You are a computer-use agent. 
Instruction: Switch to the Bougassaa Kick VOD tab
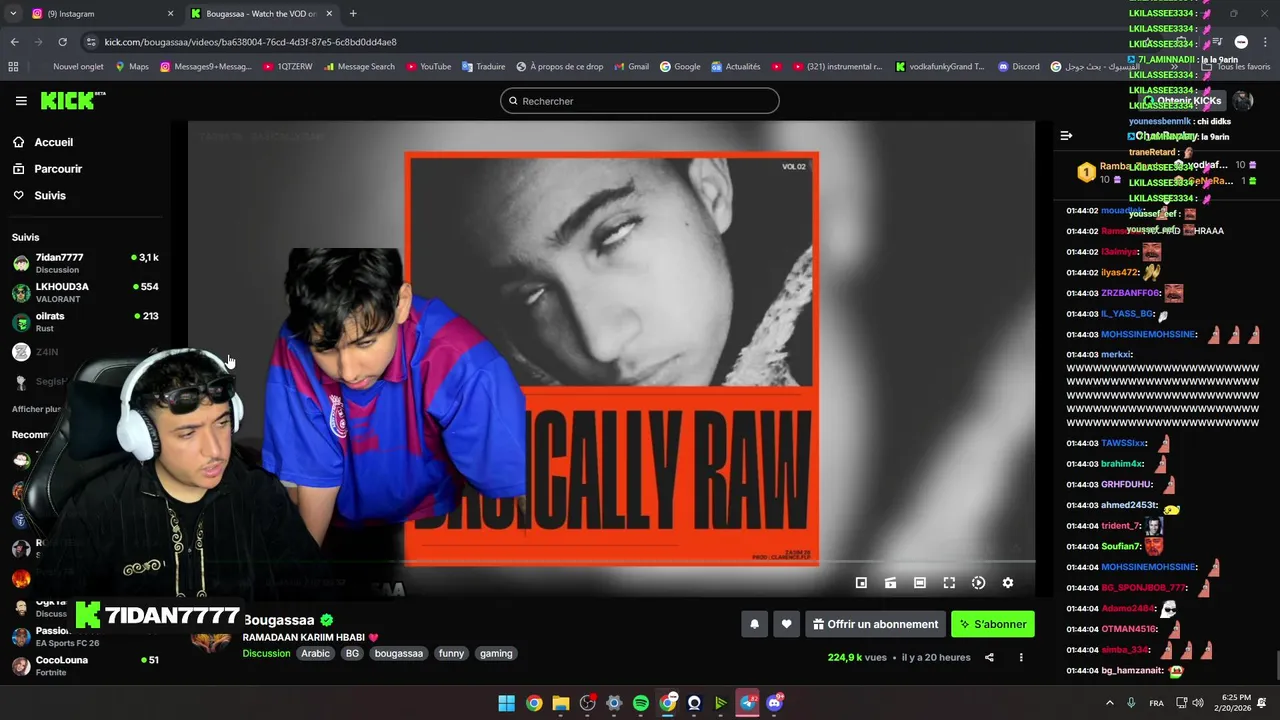point(260,13)
